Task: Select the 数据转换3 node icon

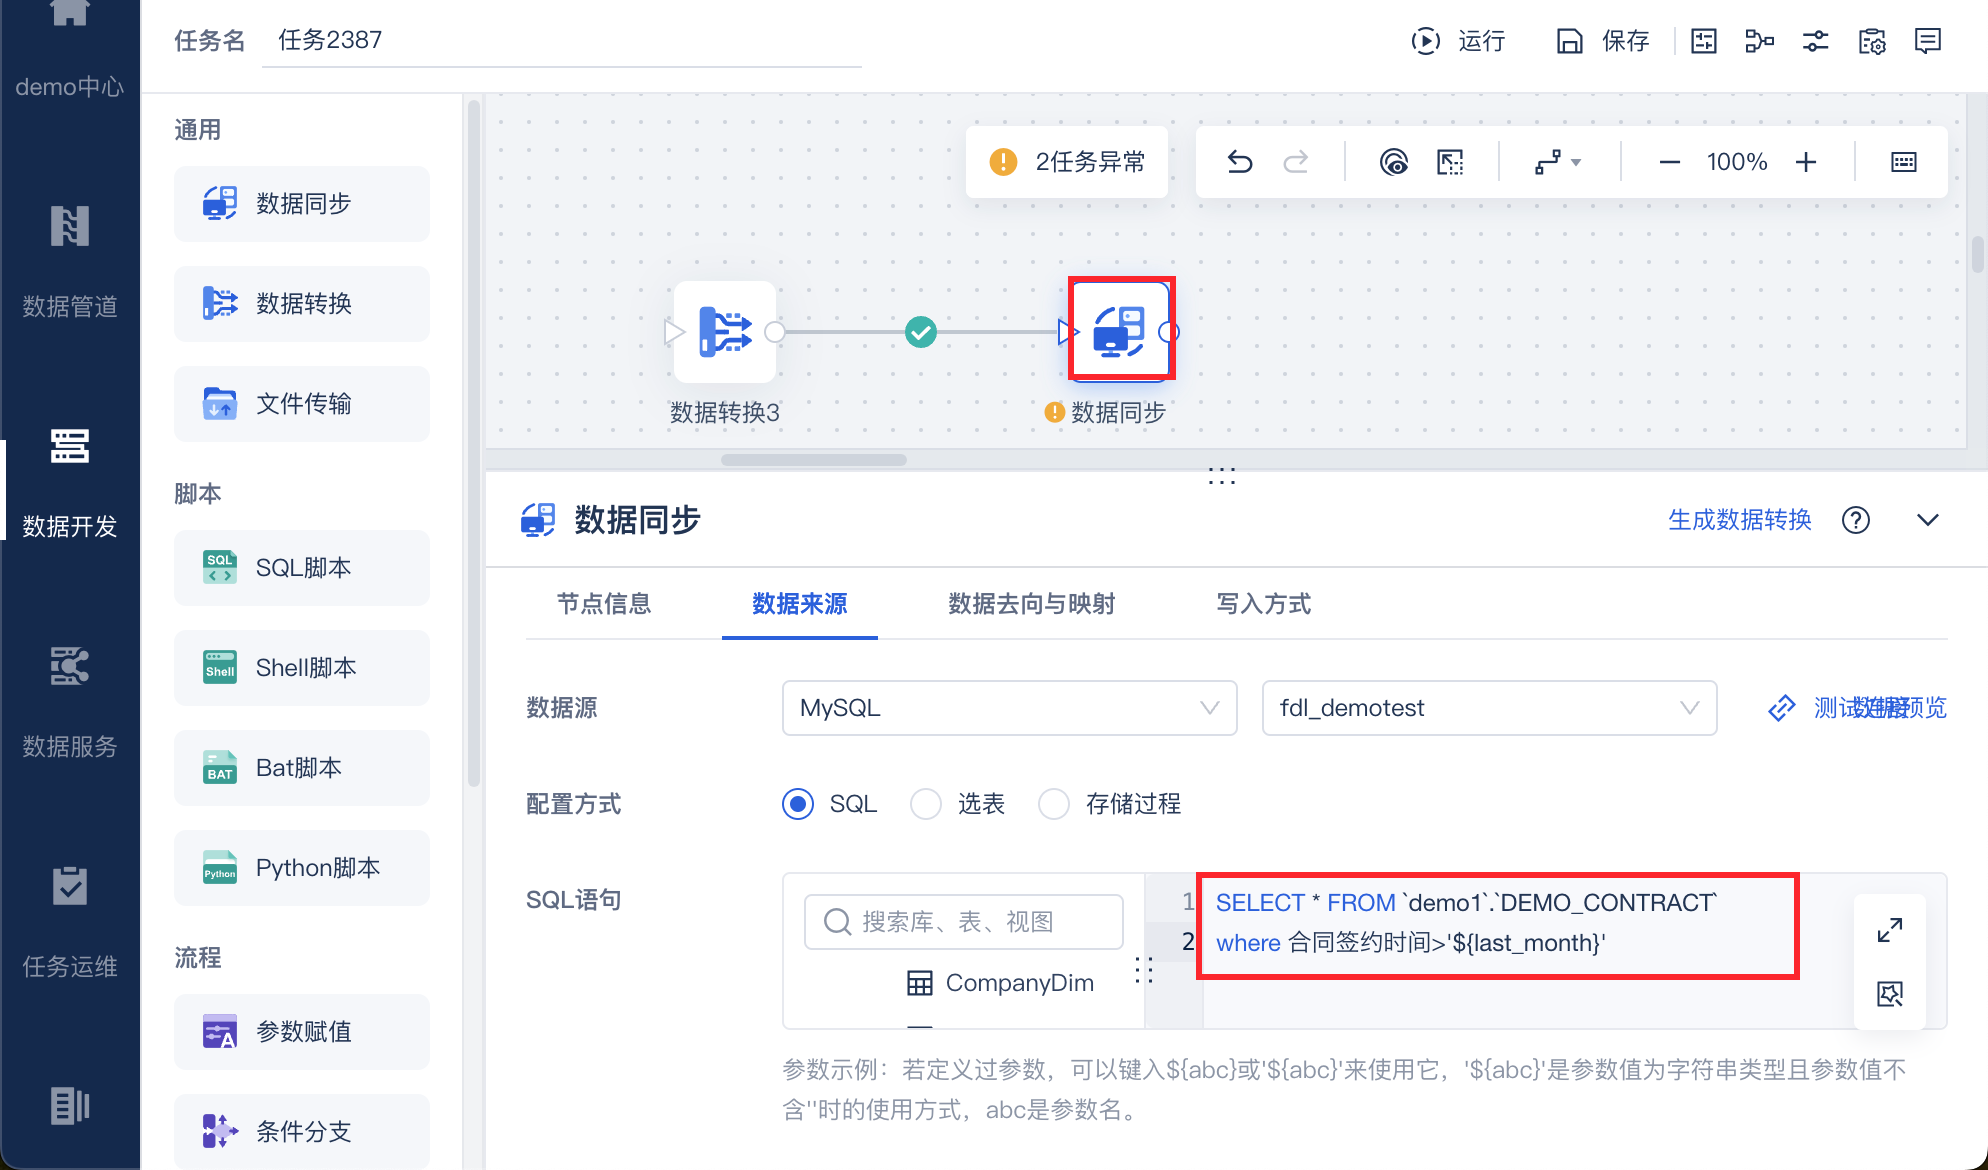Action: pyautogui.click(x=725, y=332)
